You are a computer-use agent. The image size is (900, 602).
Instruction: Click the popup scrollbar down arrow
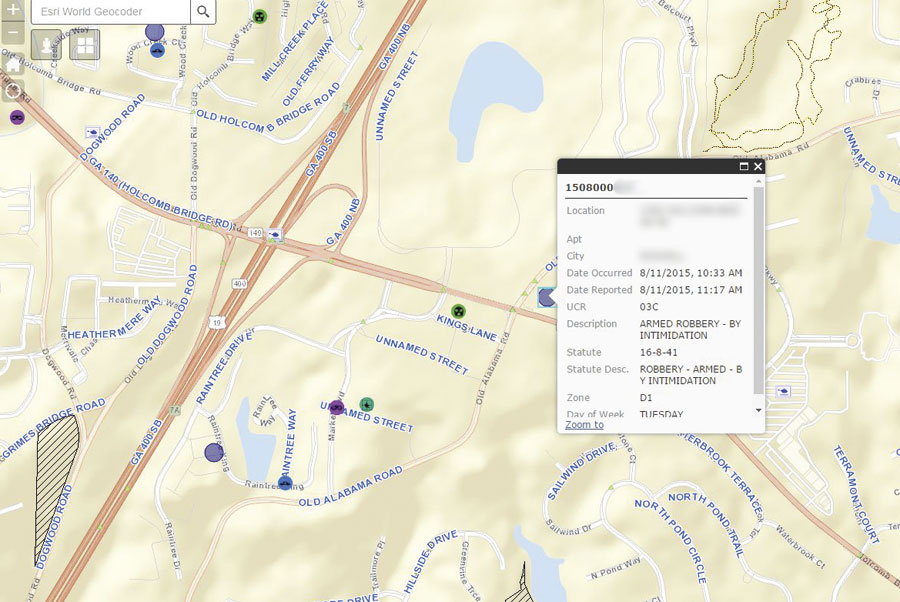757,411
